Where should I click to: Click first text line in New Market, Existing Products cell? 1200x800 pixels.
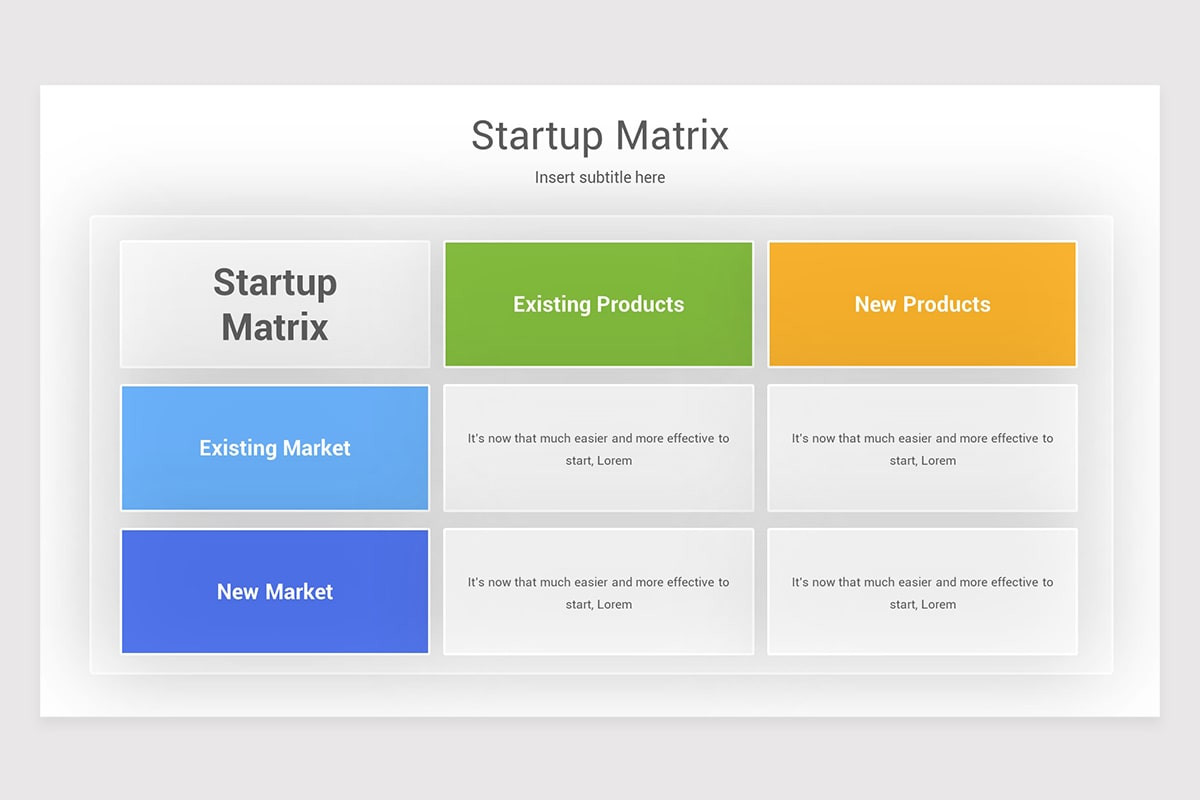pyautogui.click(x=599, y=582)
